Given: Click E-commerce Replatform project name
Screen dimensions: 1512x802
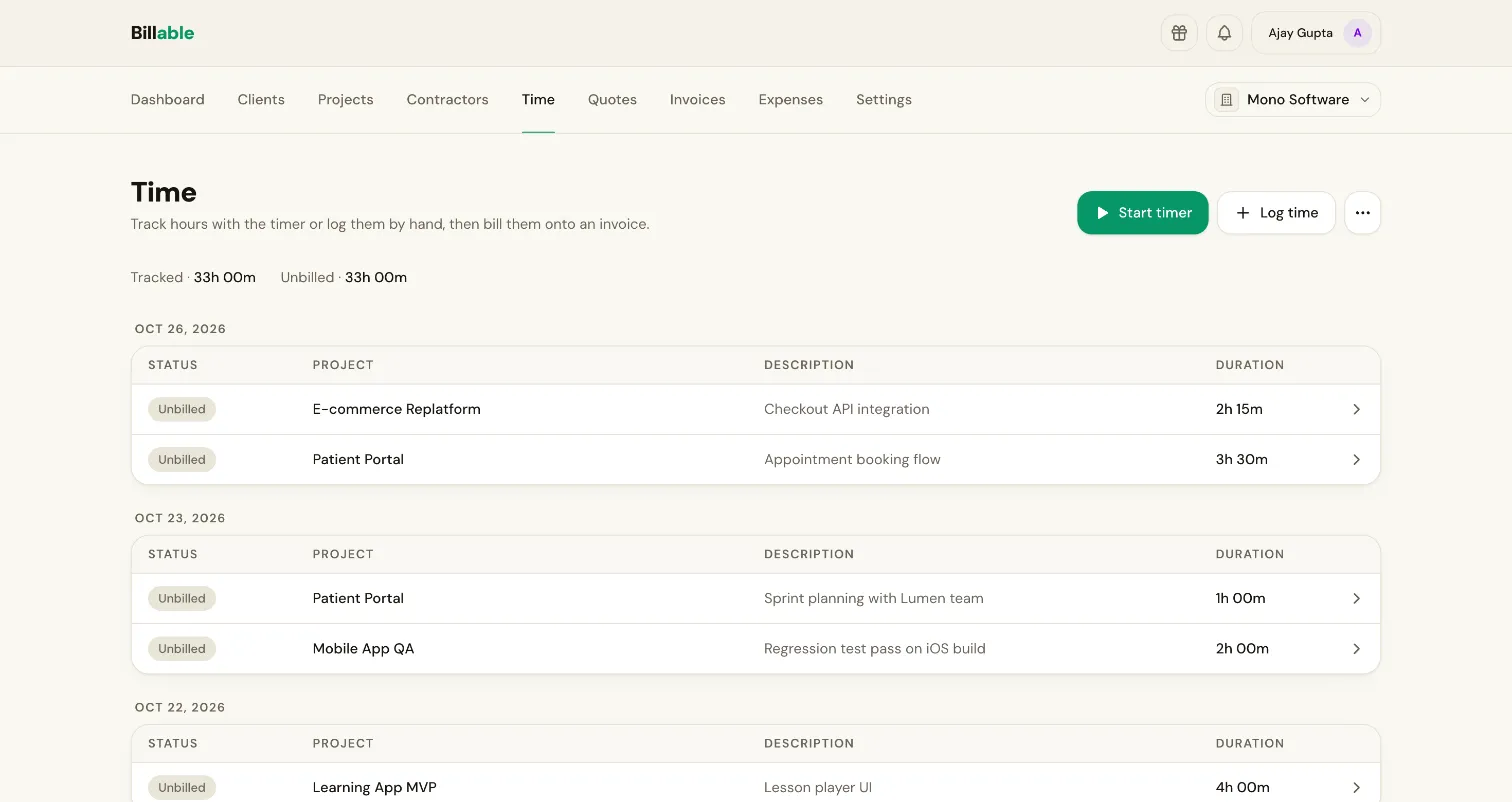Looking at the screenshot, I should pyautogui.click(x=397, y=409).
